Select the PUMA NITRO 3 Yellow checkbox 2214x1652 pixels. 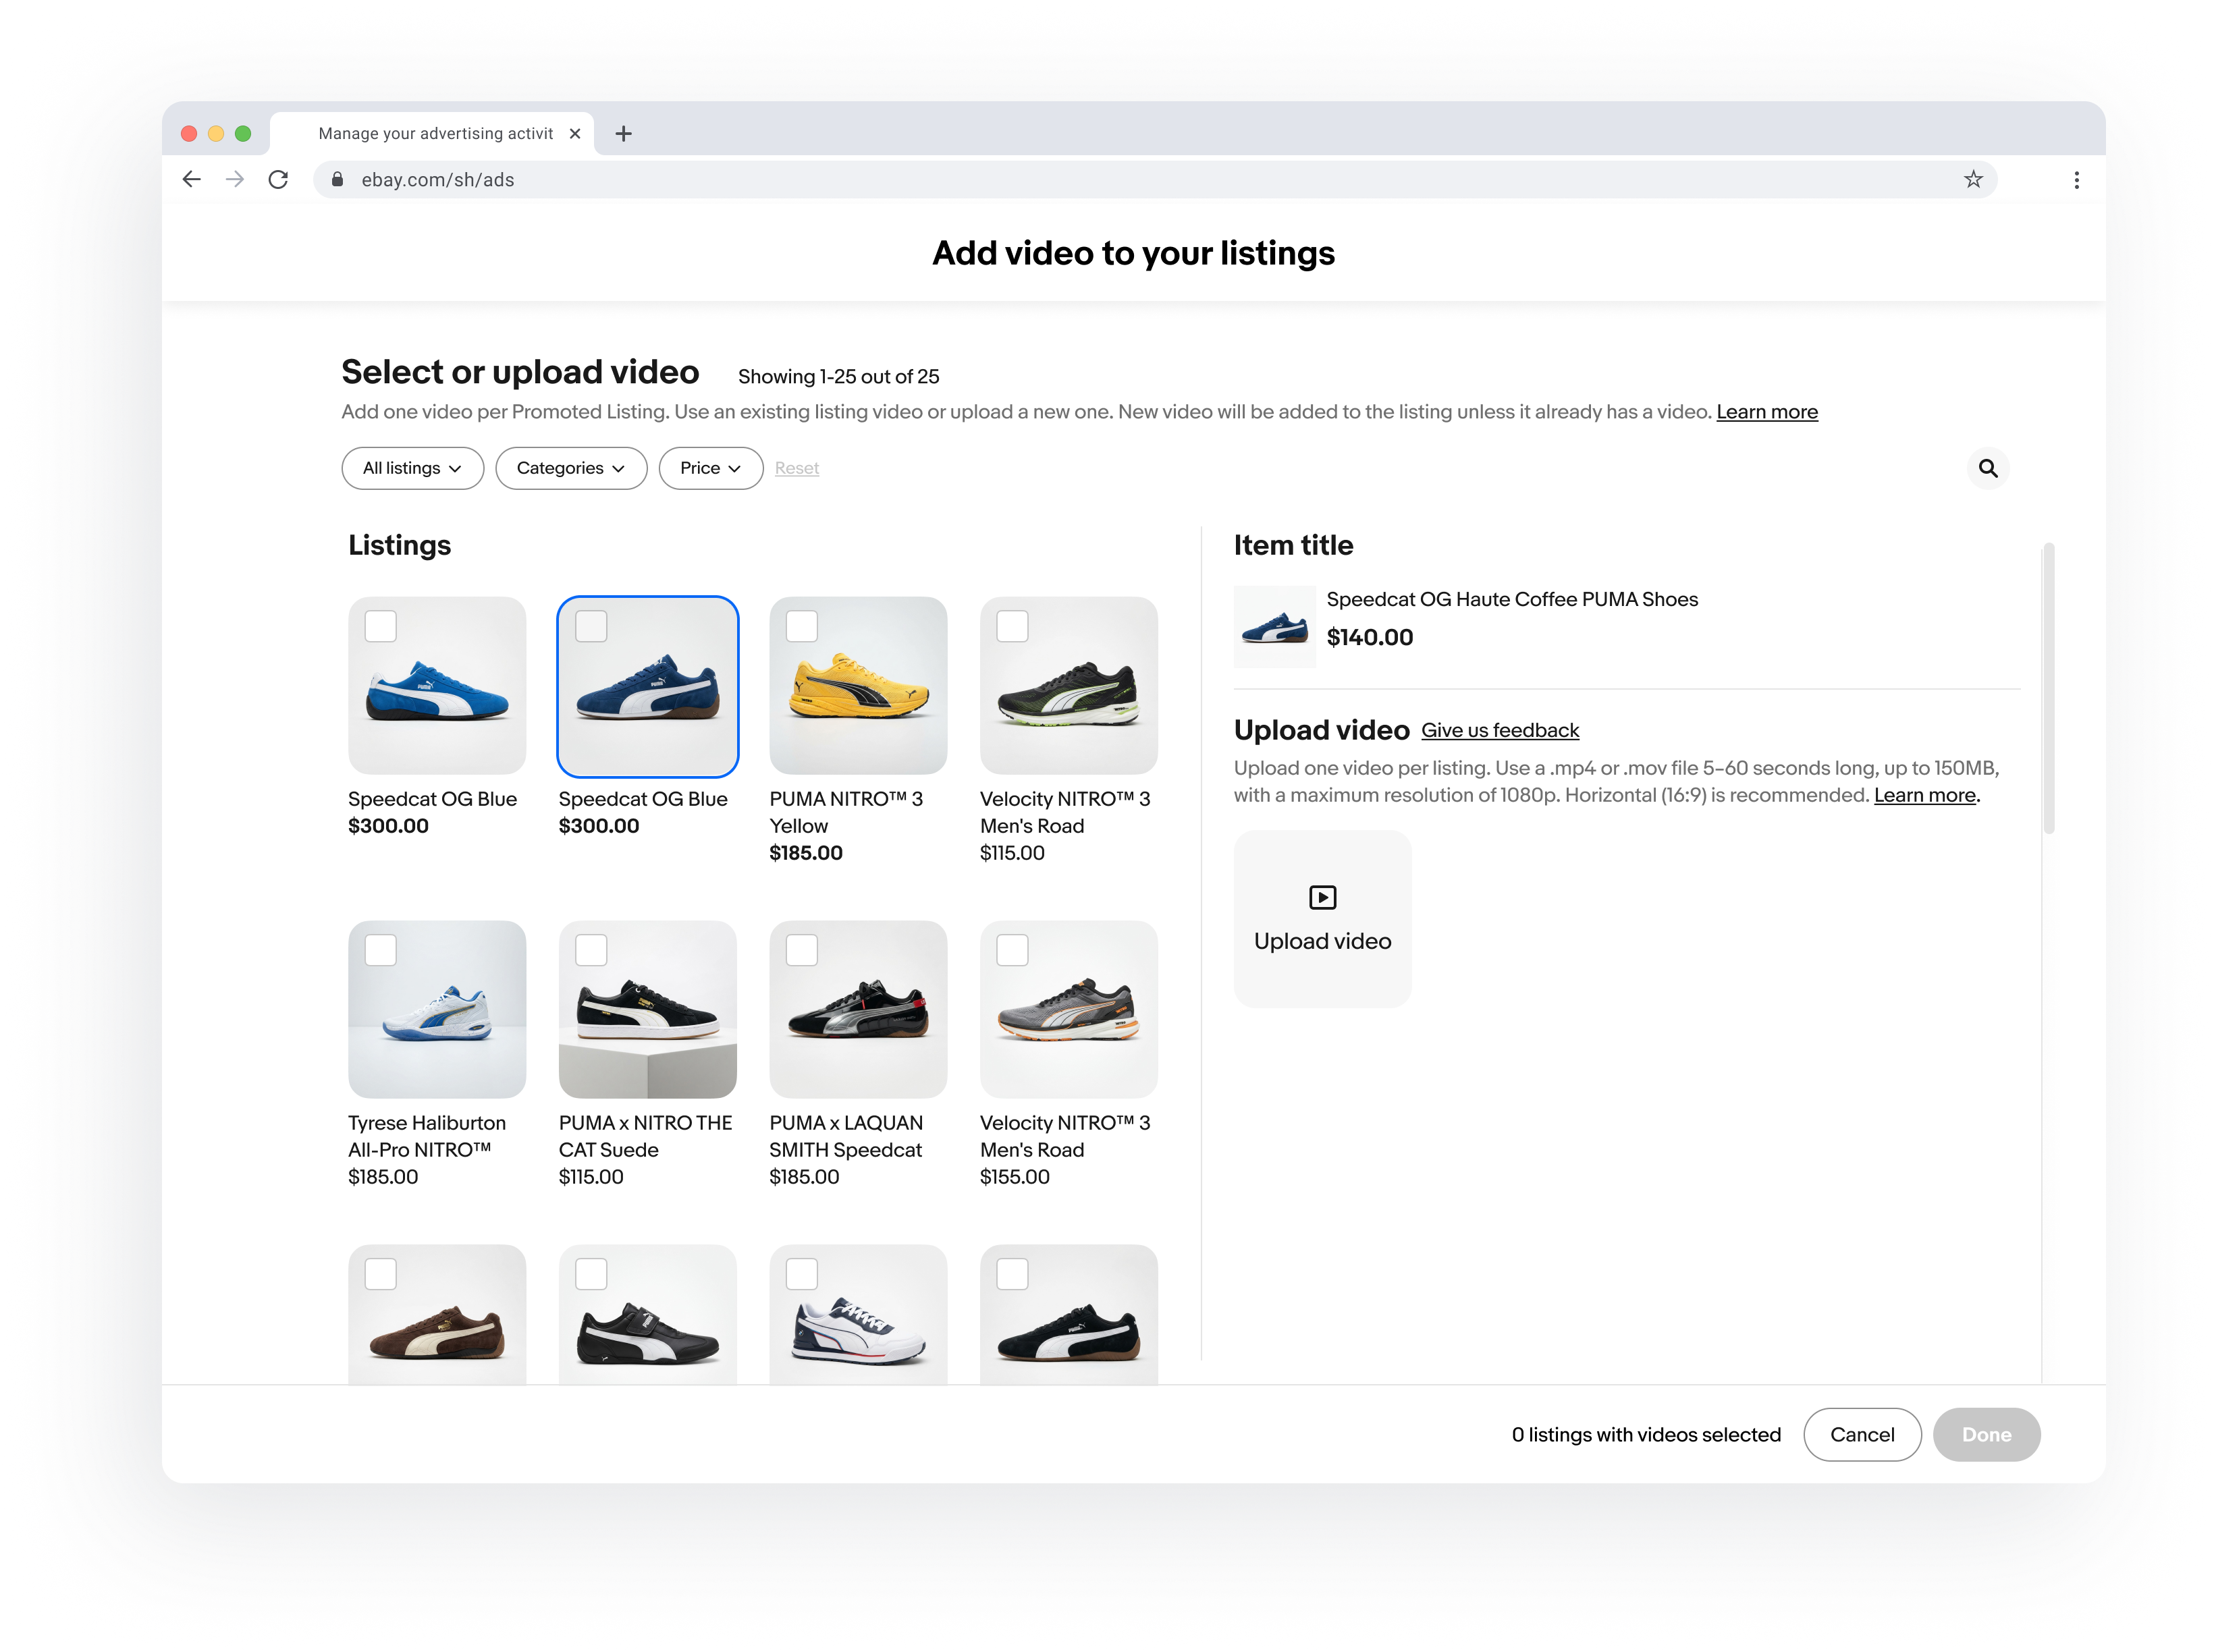click(802, 626)
